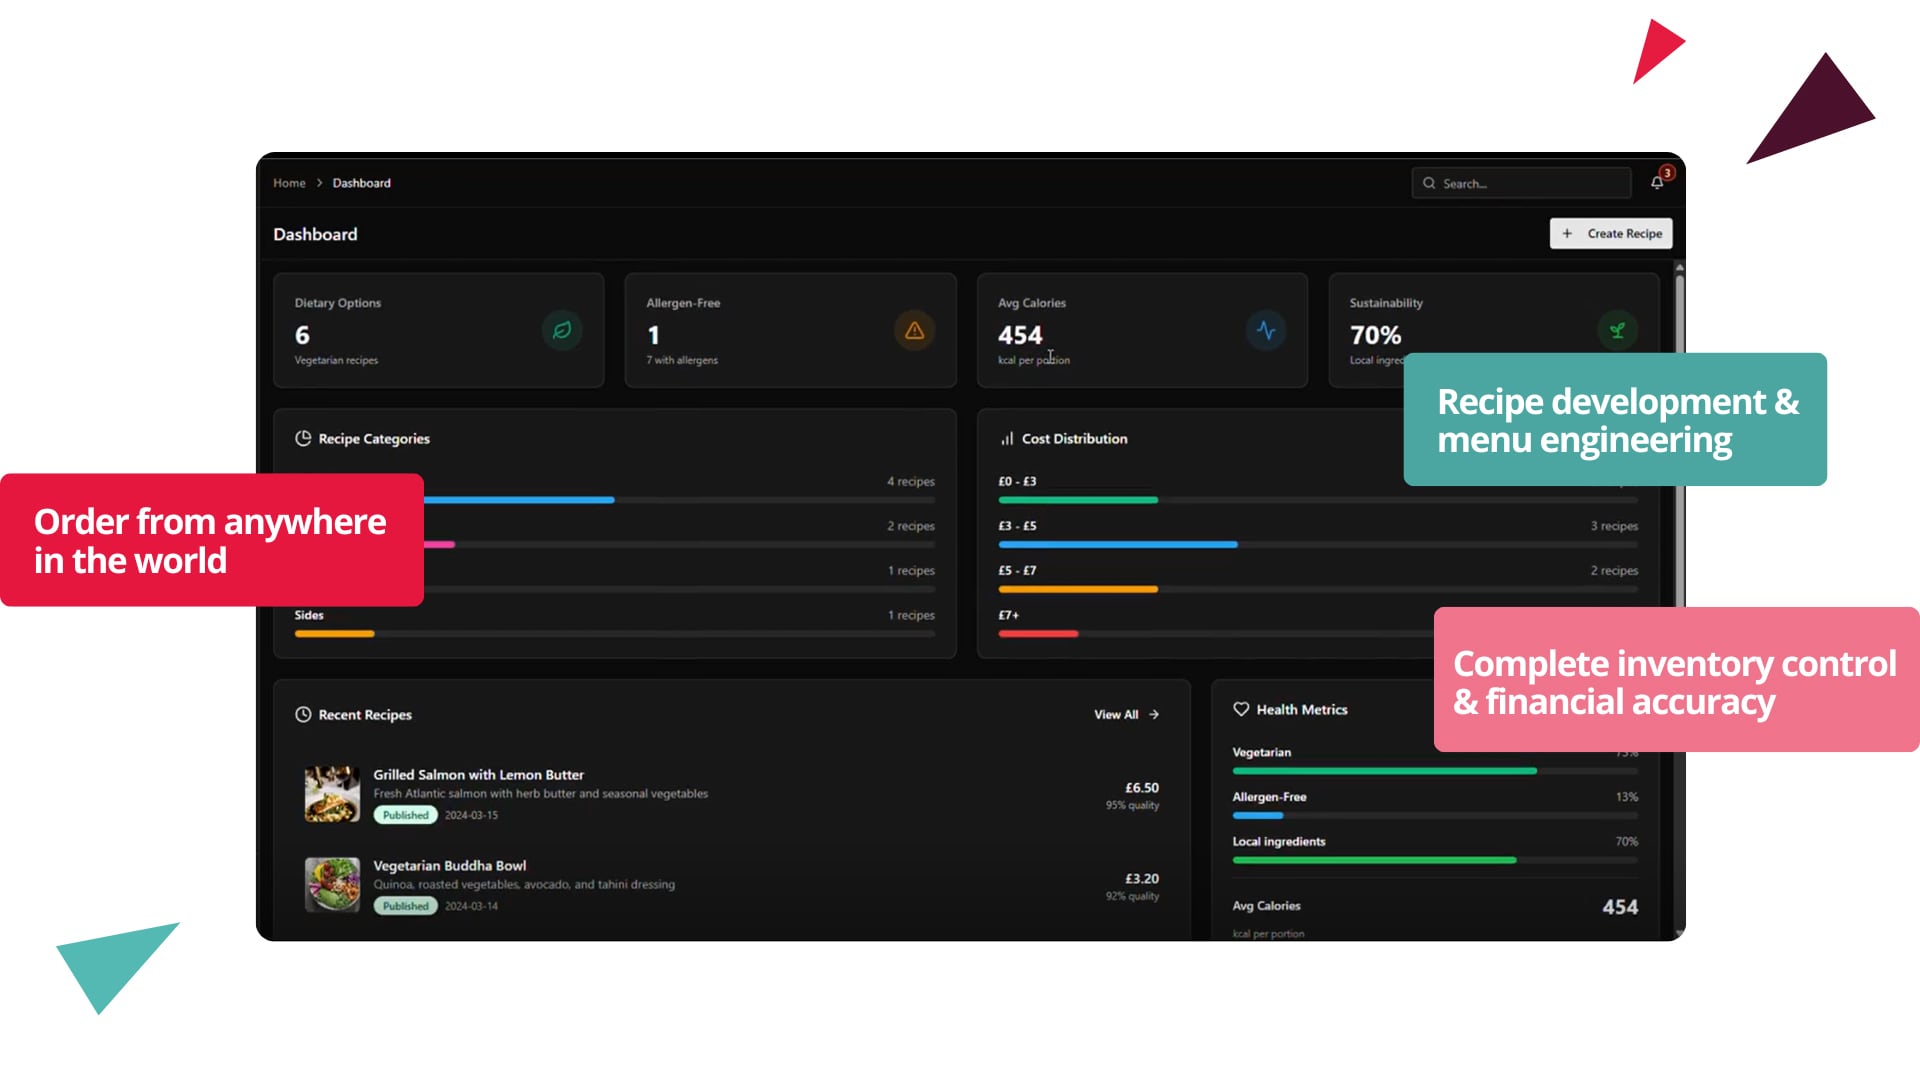This screenshot has width=1920, height=1080.
Task: Click the warning triangle on Allergen-Free card
Action: pos(914,330)
